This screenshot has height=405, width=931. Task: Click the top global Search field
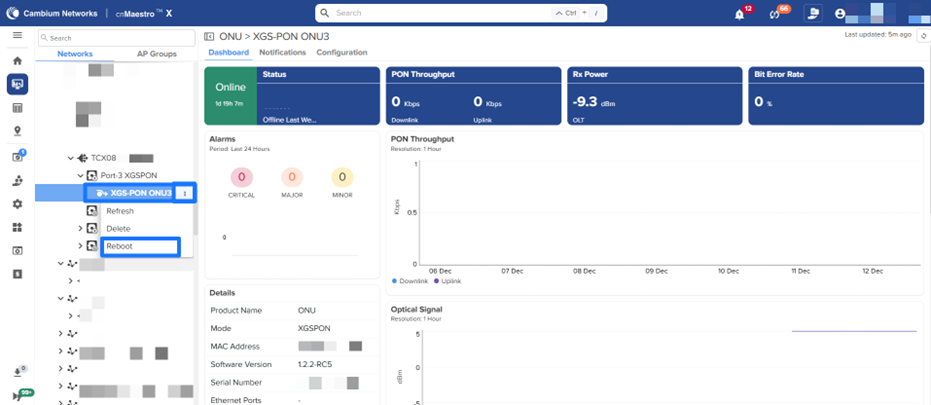[x=440, y=14]
